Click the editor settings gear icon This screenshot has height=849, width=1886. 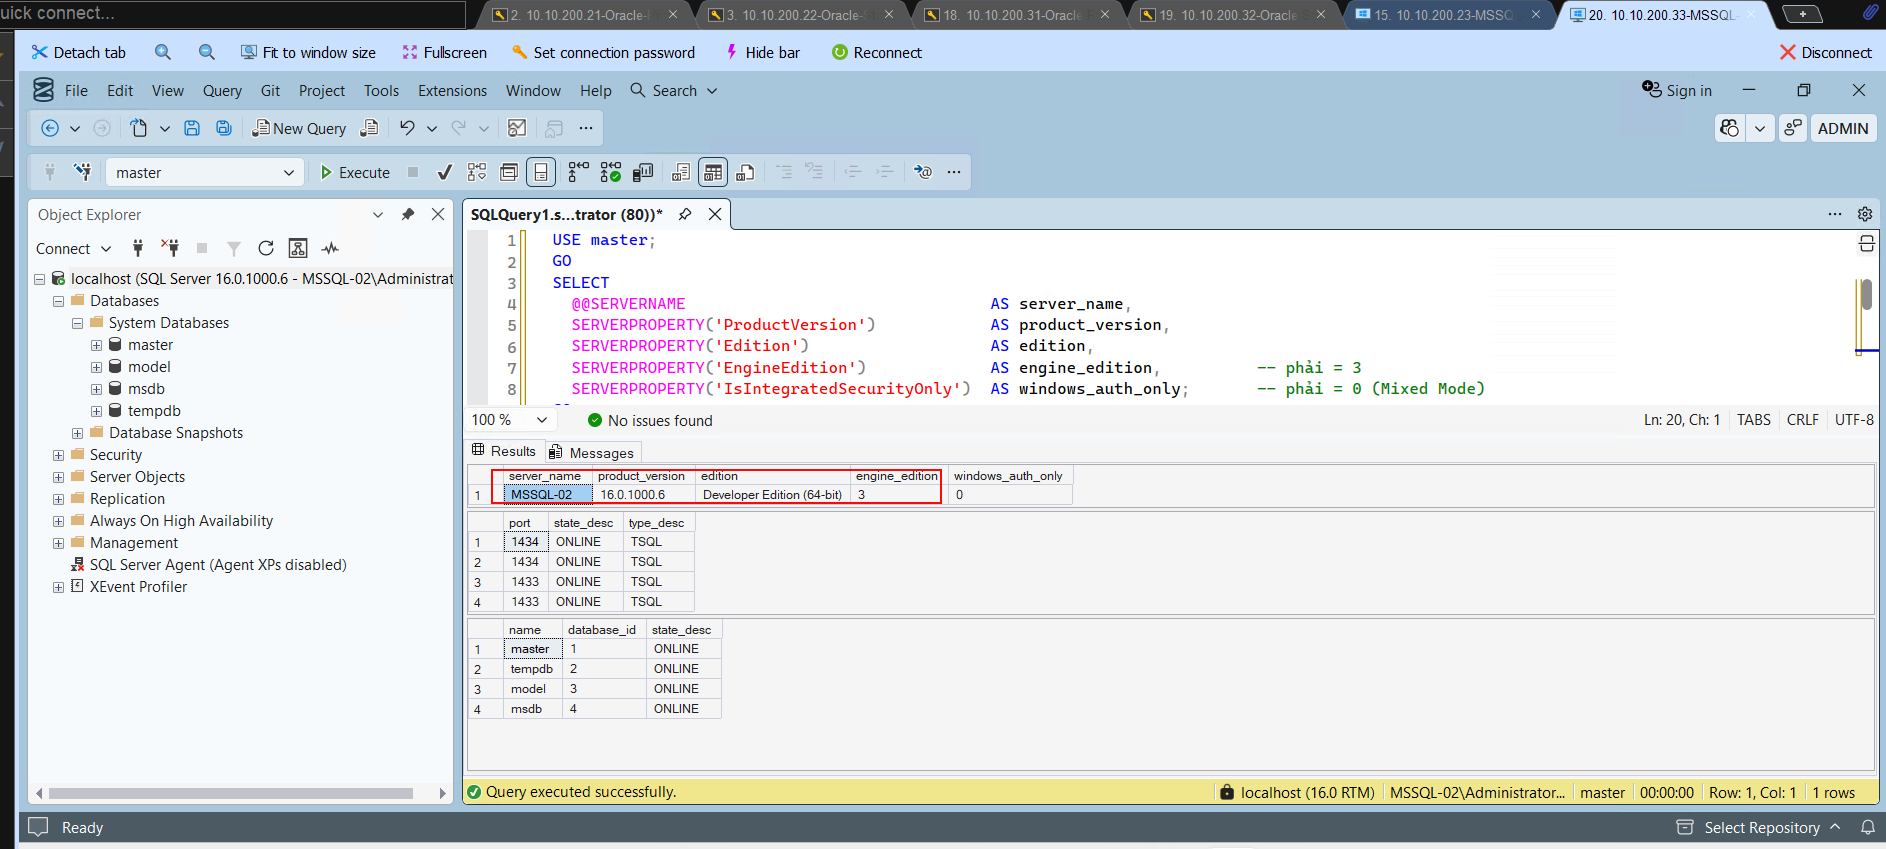click(1865, 214)
